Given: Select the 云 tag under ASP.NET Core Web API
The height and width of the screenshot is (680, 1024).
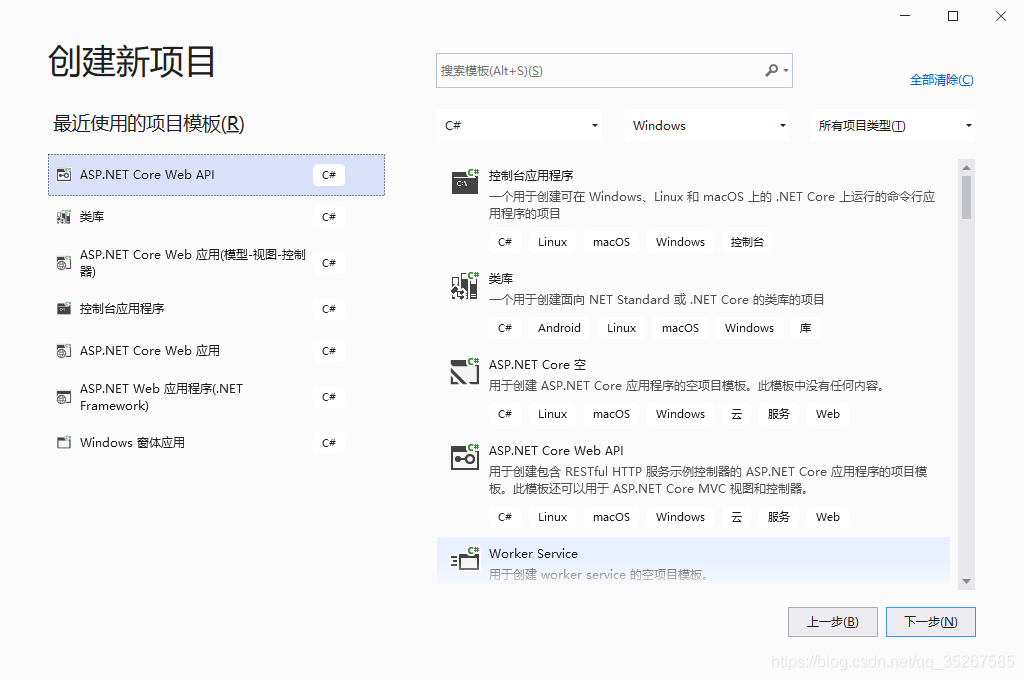Looking at the screenshot, I should pos(737,516).
